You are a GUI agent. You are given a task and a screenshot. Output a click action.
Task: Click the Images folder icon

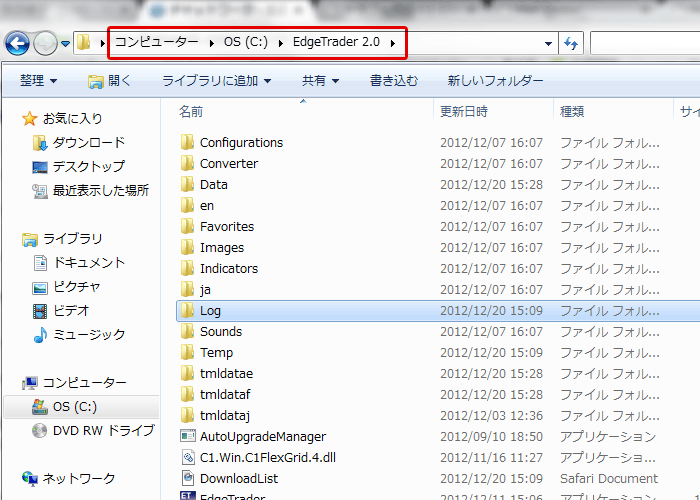tap(187, 247)
